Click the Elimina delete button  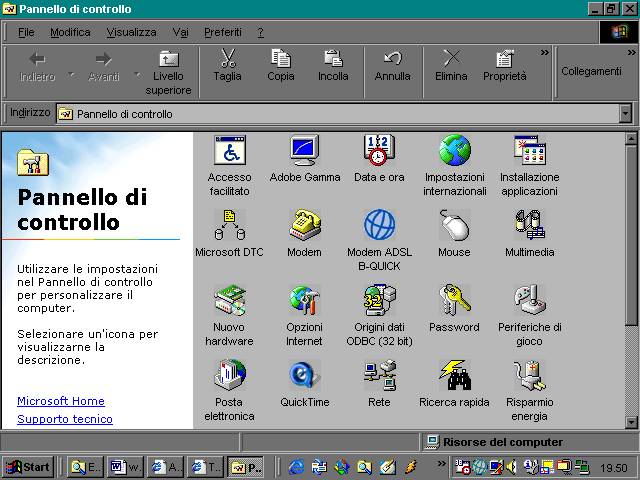[451, 67]
